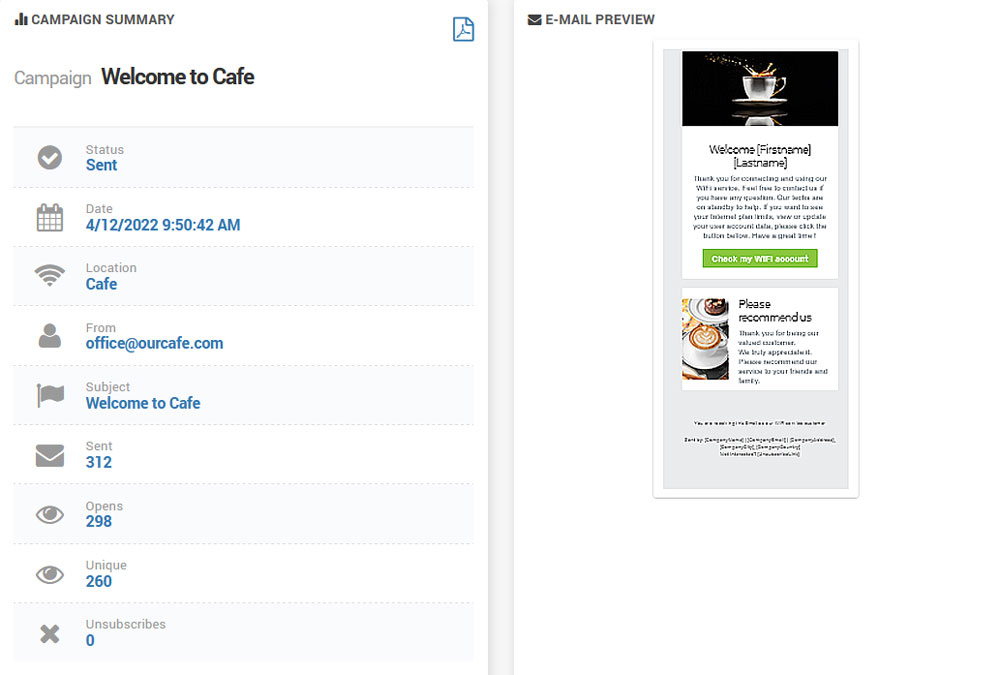Click the coffee cup header image in preview
1000x675 pixels.
point(760,88)
